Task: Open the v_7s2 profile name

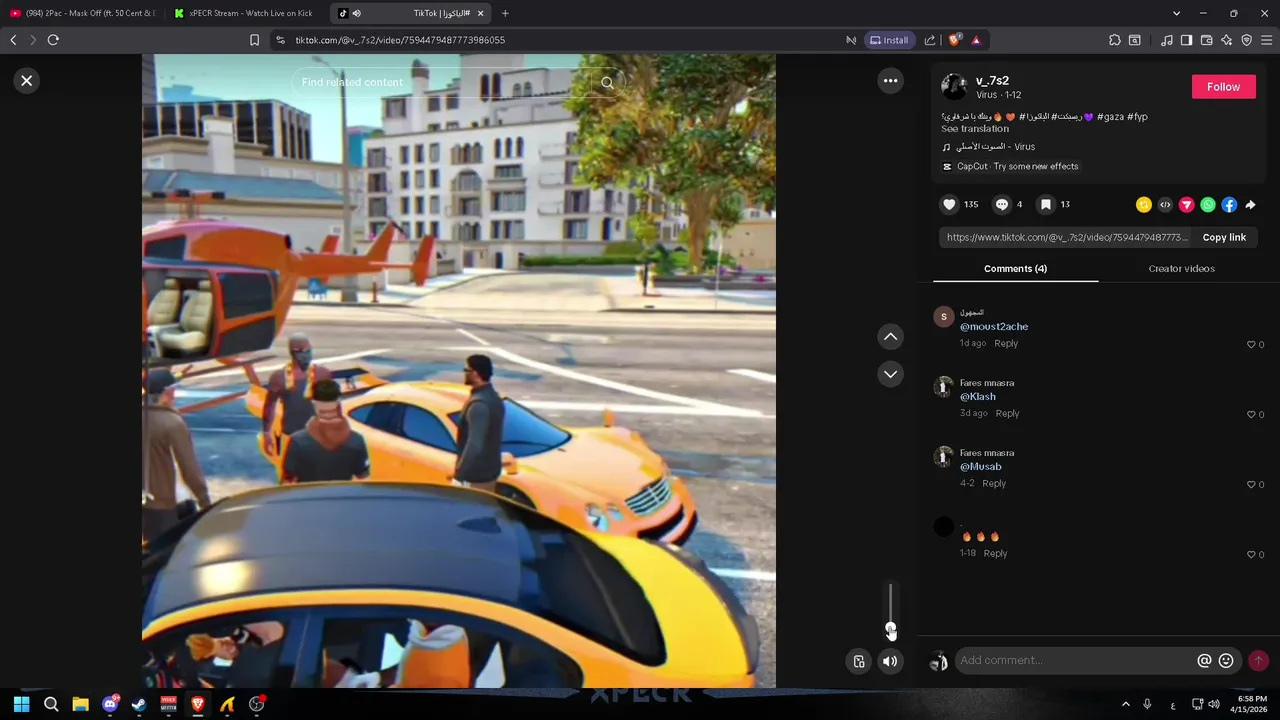Action: point(992,81)
